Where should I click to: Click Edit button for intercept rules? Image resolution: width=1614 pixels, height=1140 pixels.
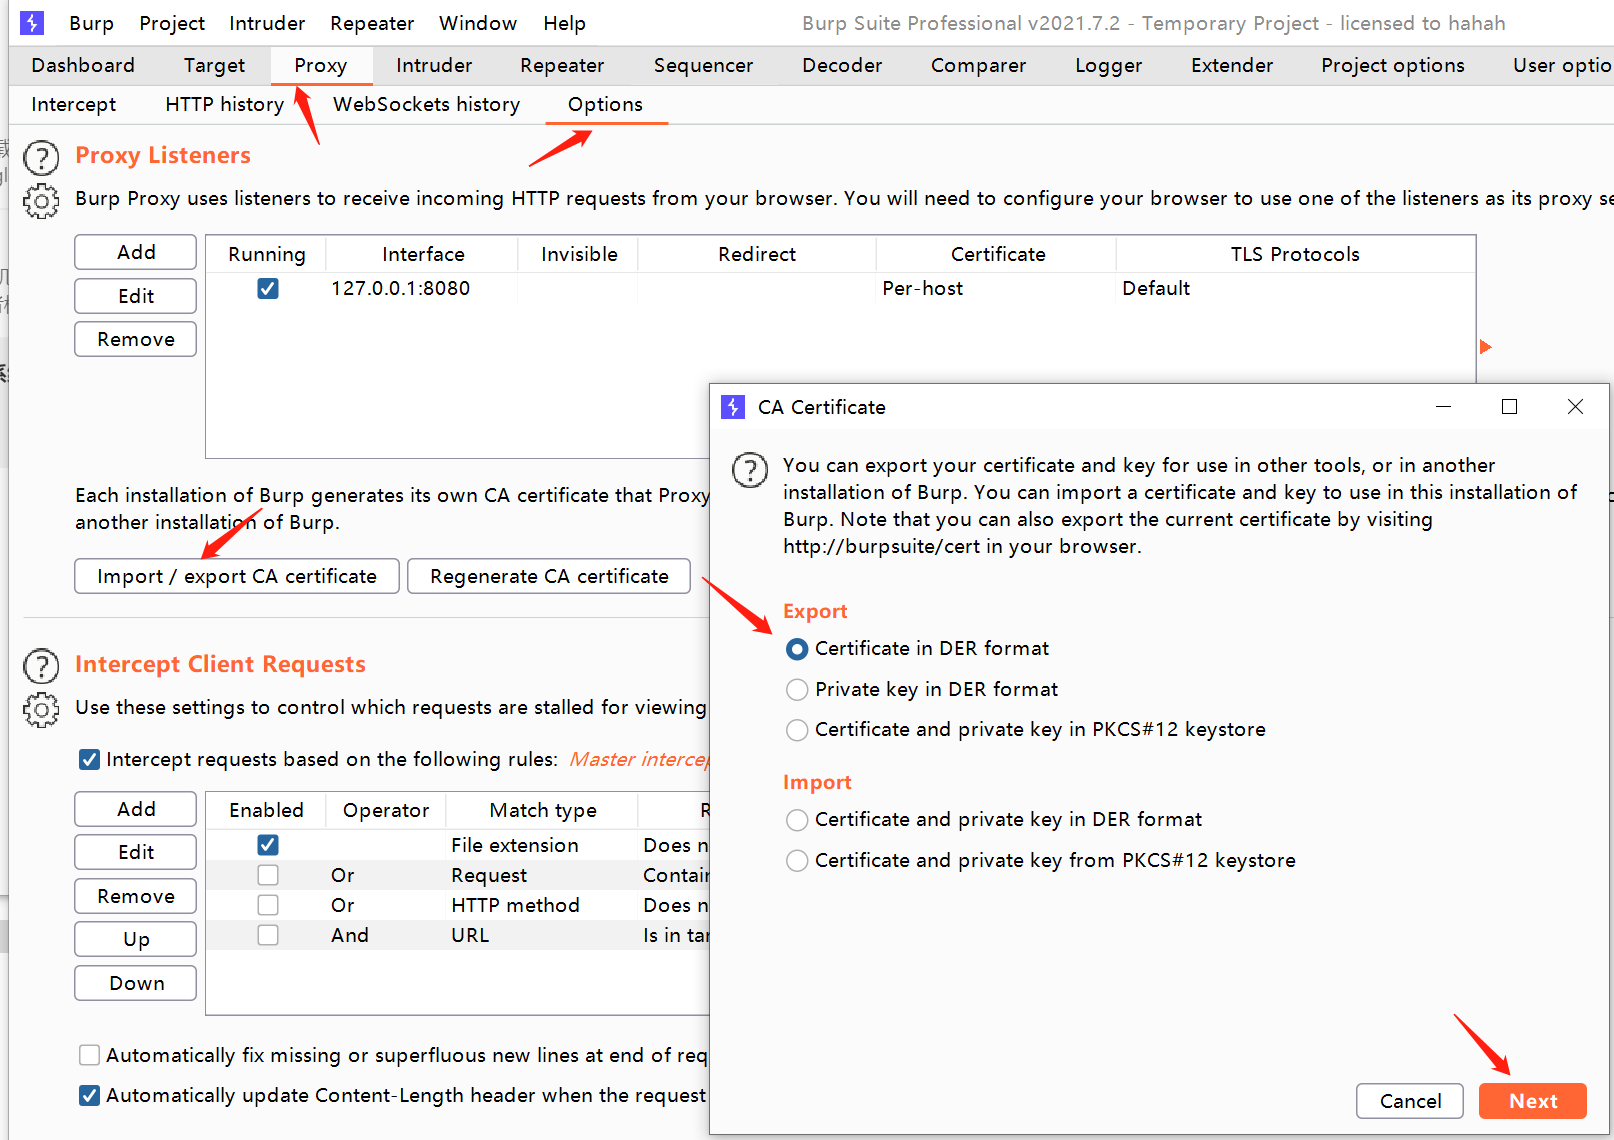135,852
